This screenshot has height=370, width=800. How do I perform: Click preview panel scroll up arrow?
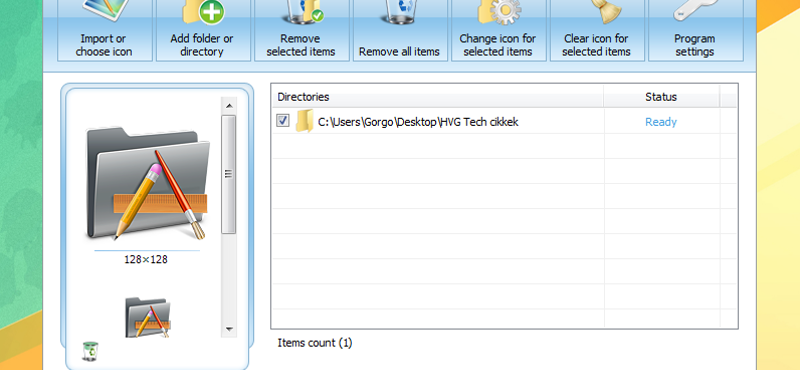pyautogui.click(x=229, y=106)
